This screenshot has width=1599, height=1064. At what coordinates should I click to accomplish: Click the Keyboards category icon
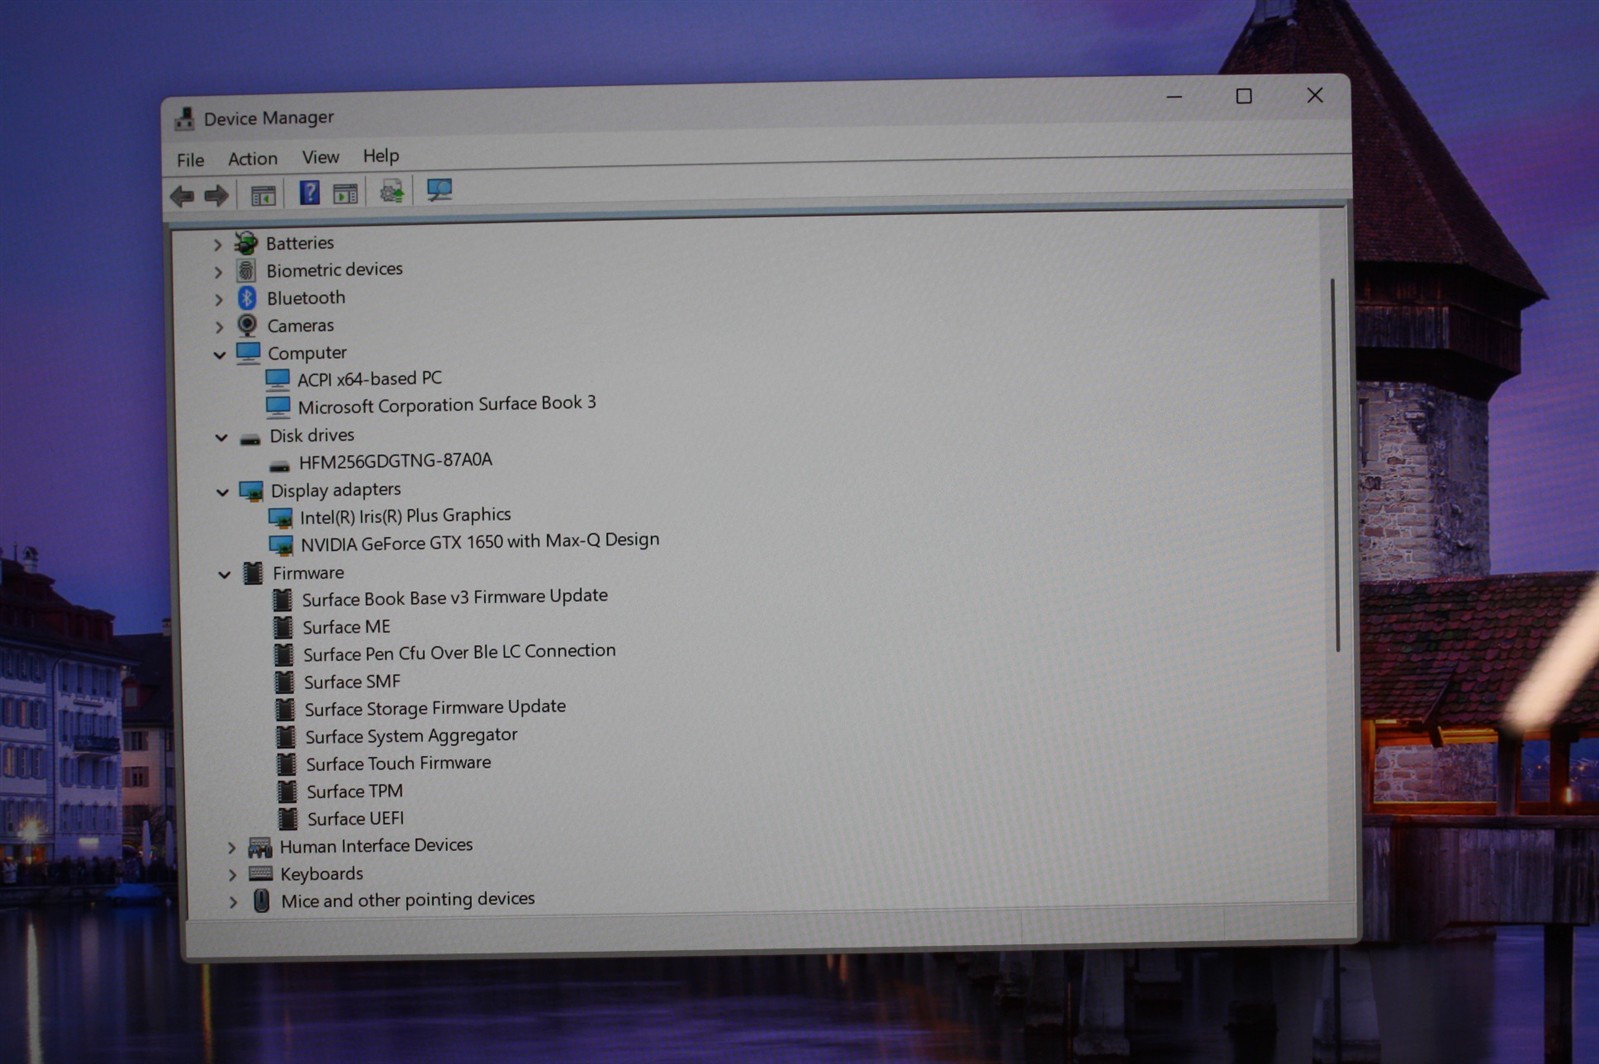pyautogui.click(x=261, y=874)
